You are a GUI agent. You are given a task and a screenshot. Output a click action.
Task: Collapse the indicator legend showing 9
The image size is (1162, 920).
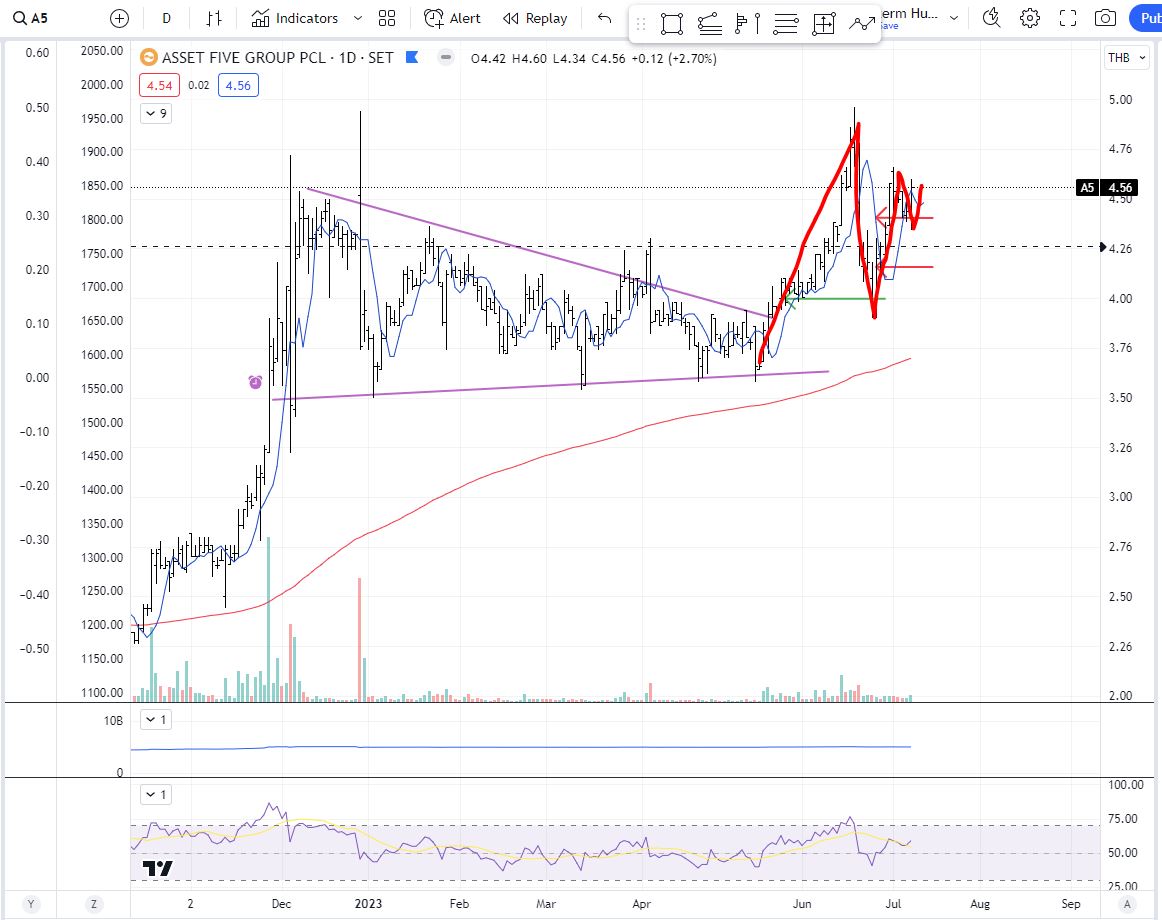[x=156, y=113]
